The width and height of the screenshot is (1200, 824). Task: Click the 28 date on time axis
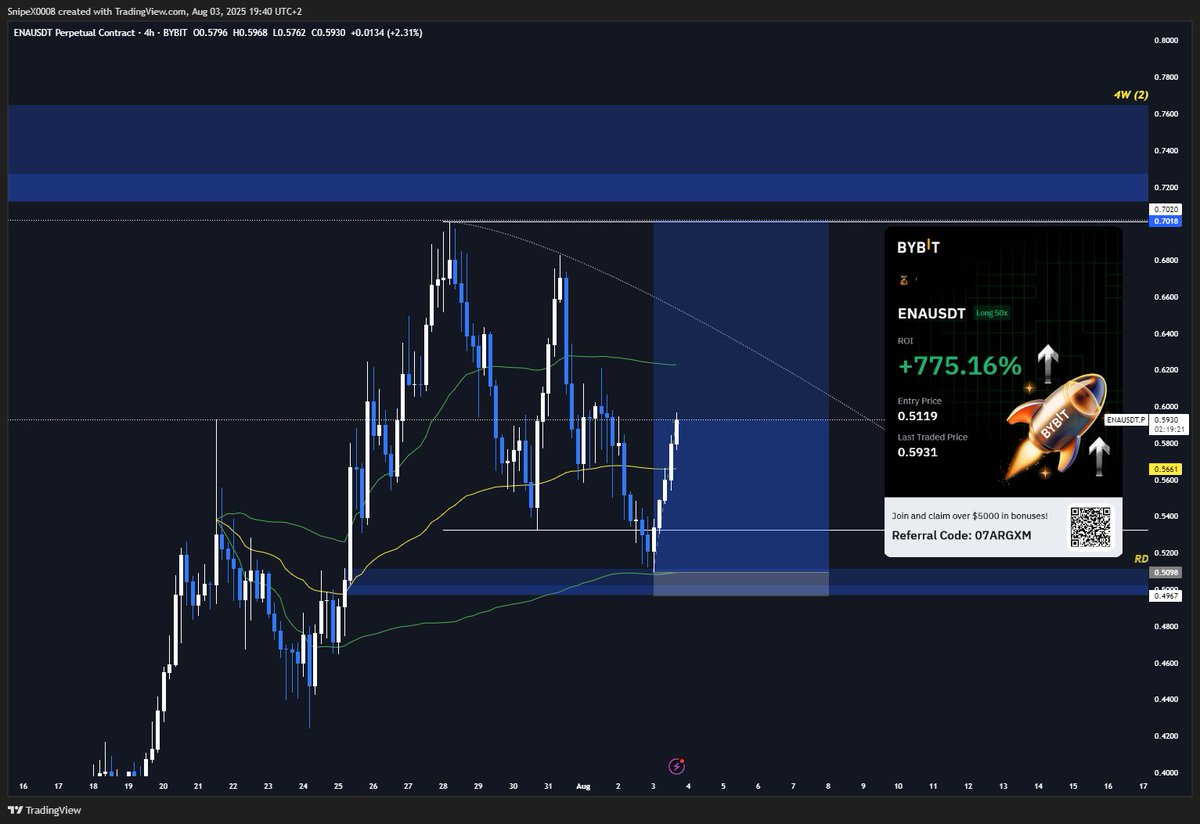[443, 787]
